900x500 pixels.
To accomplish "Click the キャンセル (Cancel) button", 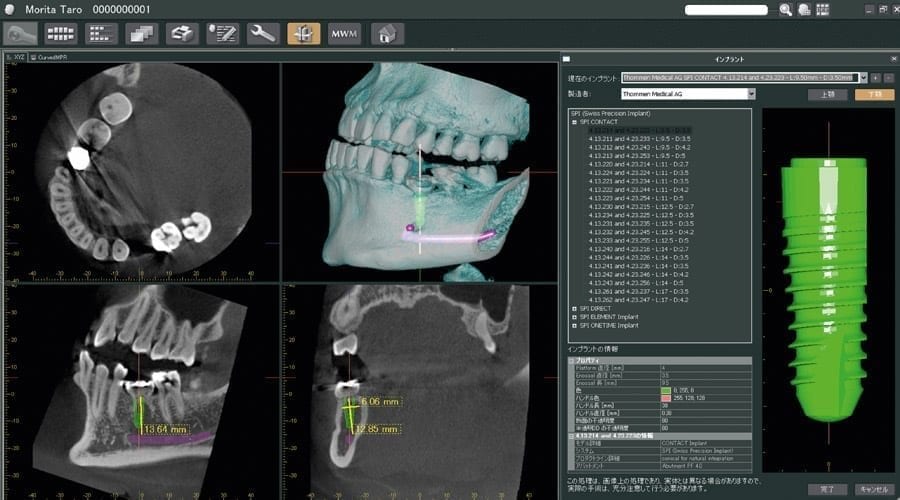I will (x=873, y=489).
